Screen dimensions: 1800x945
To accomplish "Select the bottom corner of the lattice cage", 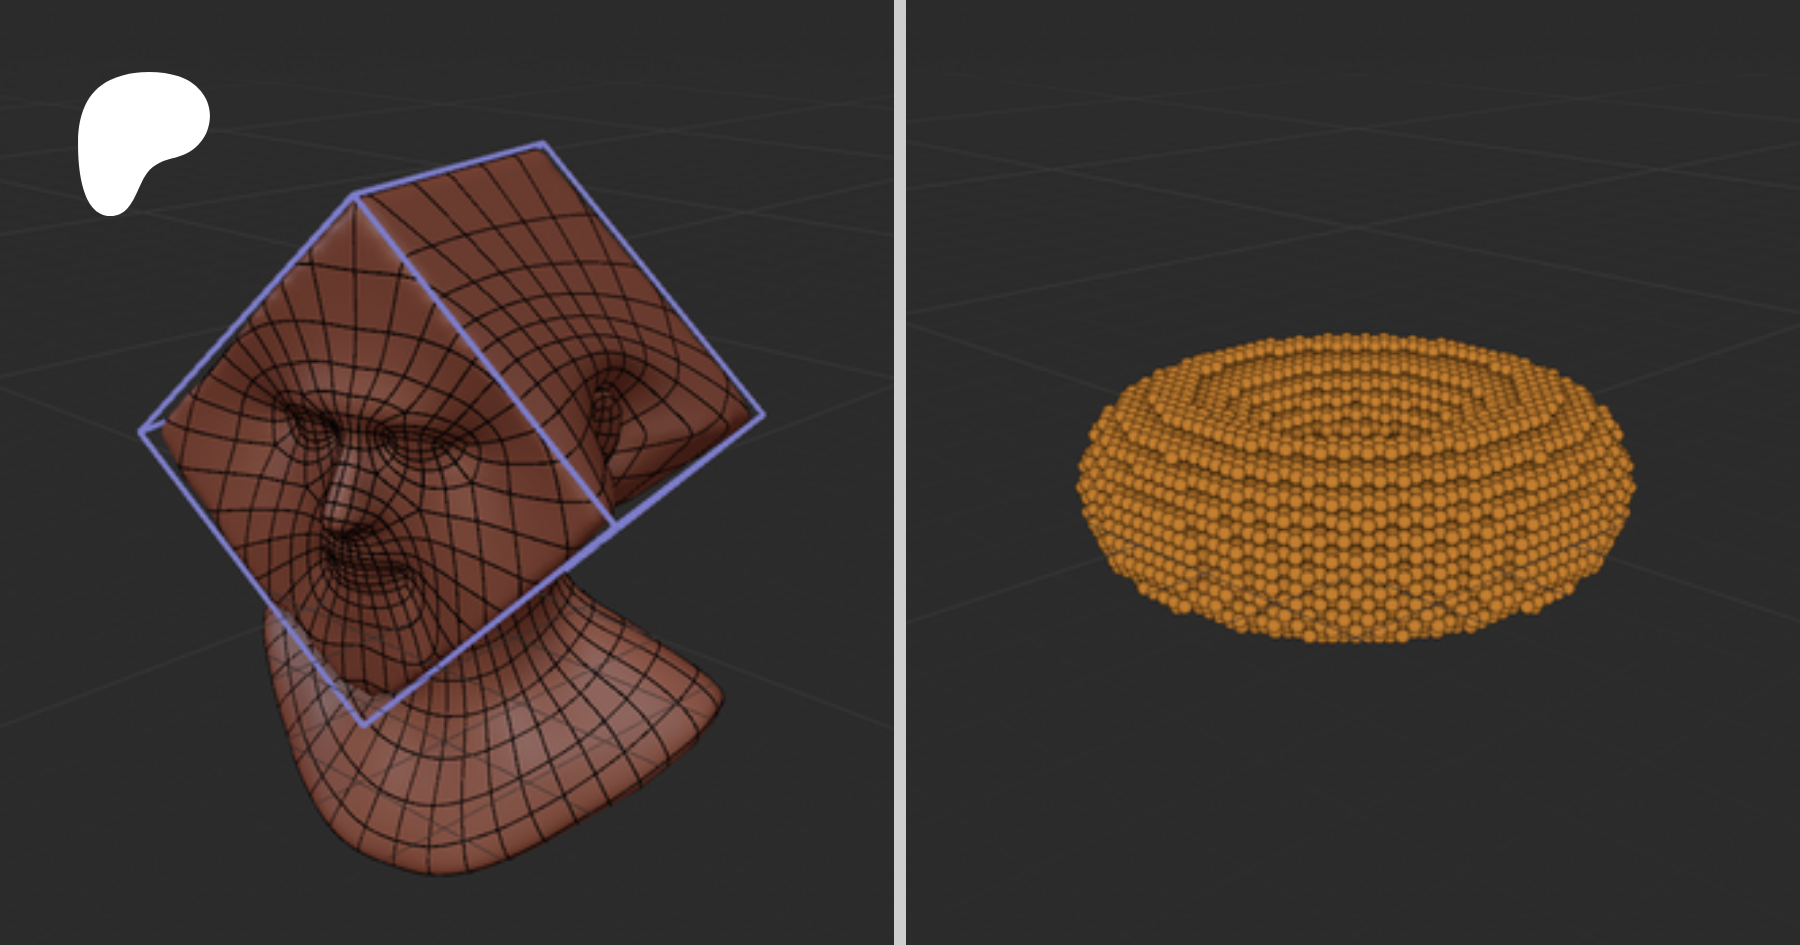I will click(x=365, y=723).
